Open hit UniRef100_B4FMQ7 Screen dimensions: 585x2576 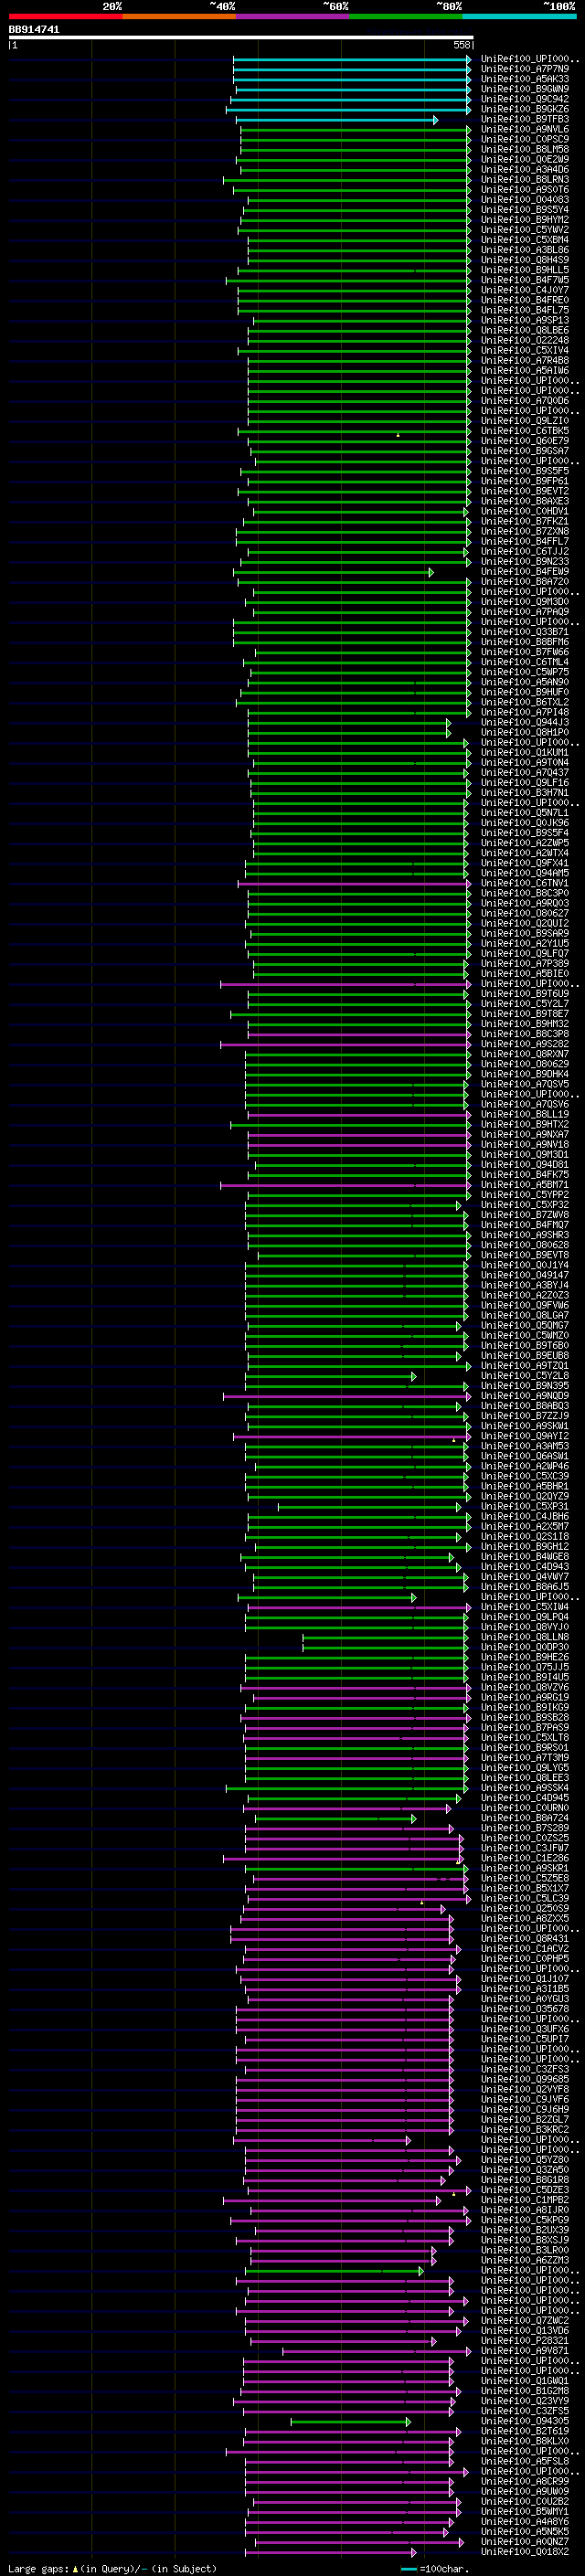tap(525, 1224)
